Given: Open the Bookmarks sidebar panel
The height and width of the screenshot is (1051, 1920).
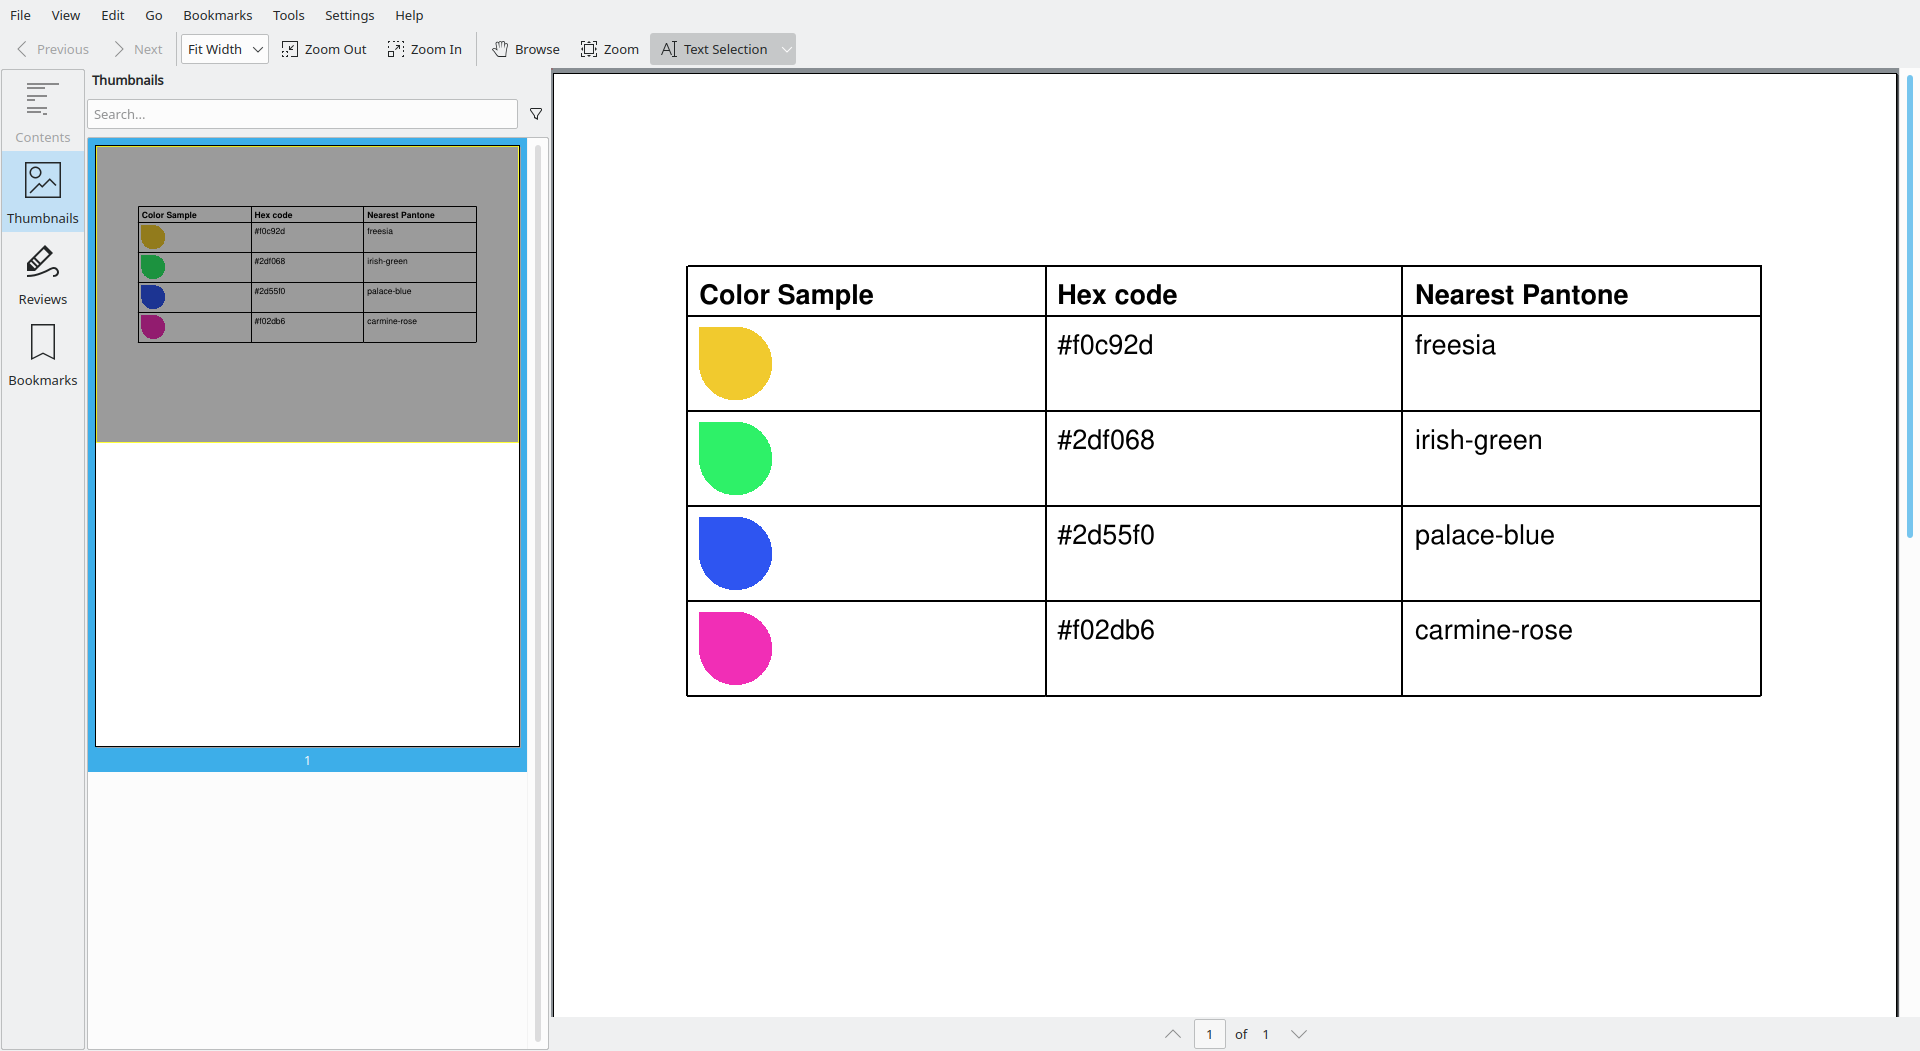Looking at the screenshot, I should (x=43, y=354).
